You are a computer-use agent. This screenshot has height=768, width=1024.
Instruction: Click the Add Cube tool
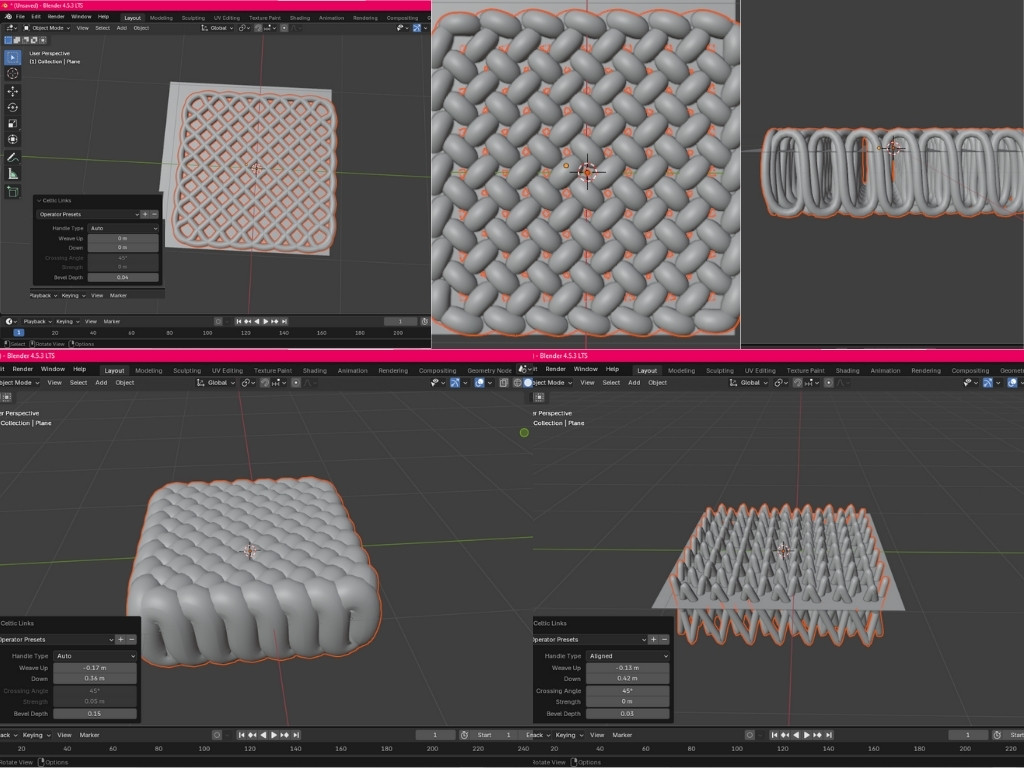coord(13,191)
